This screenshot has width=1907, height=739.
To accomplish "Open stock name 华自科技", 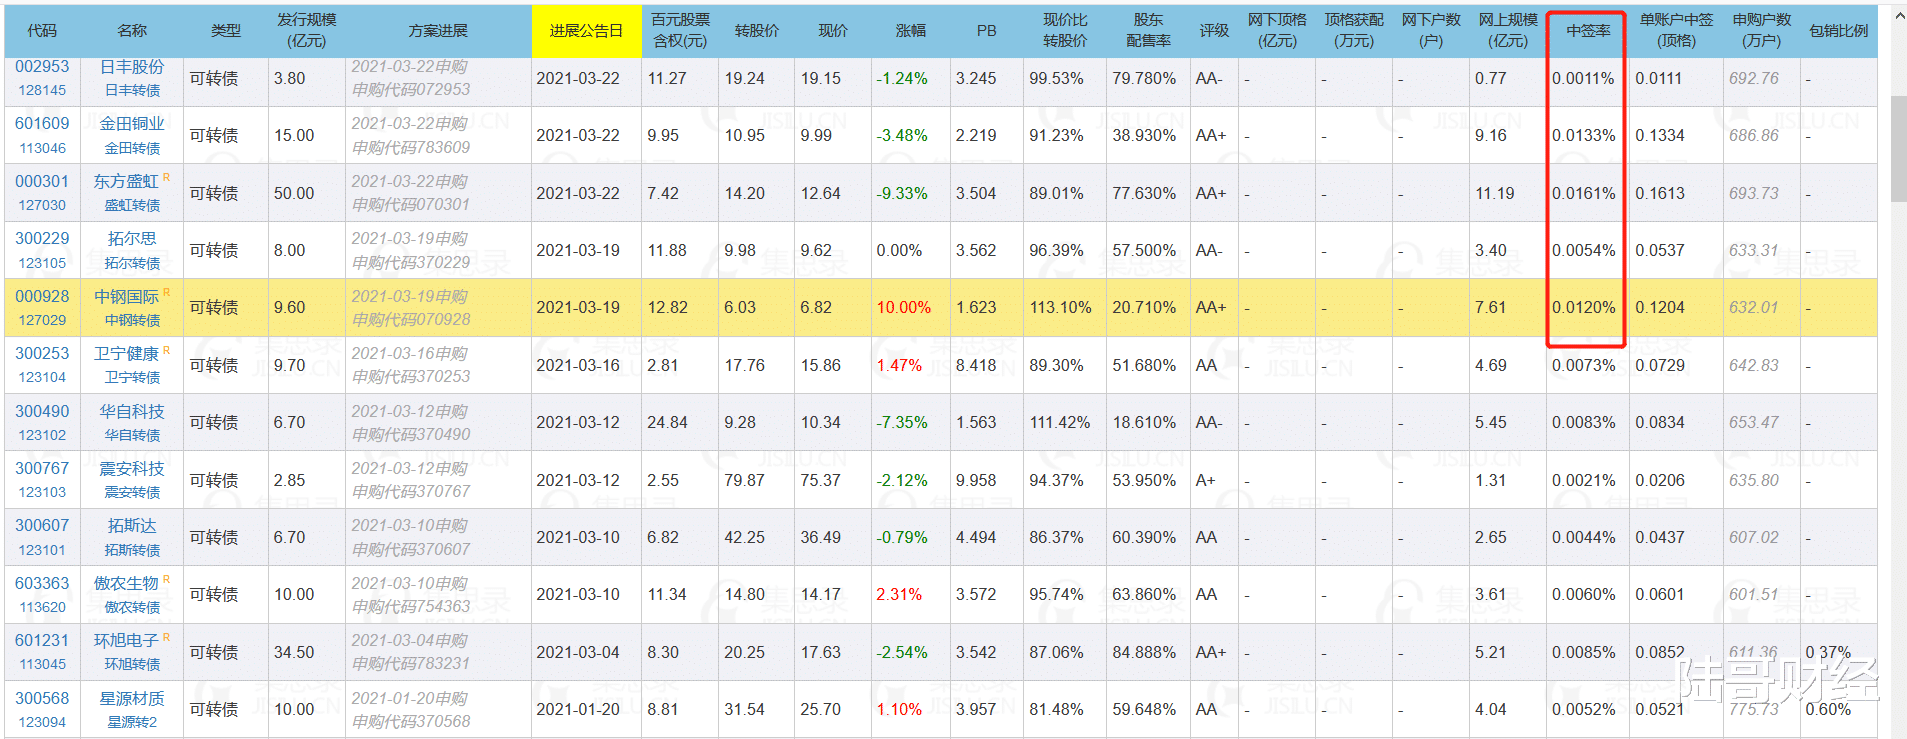I will click(132, 412).
